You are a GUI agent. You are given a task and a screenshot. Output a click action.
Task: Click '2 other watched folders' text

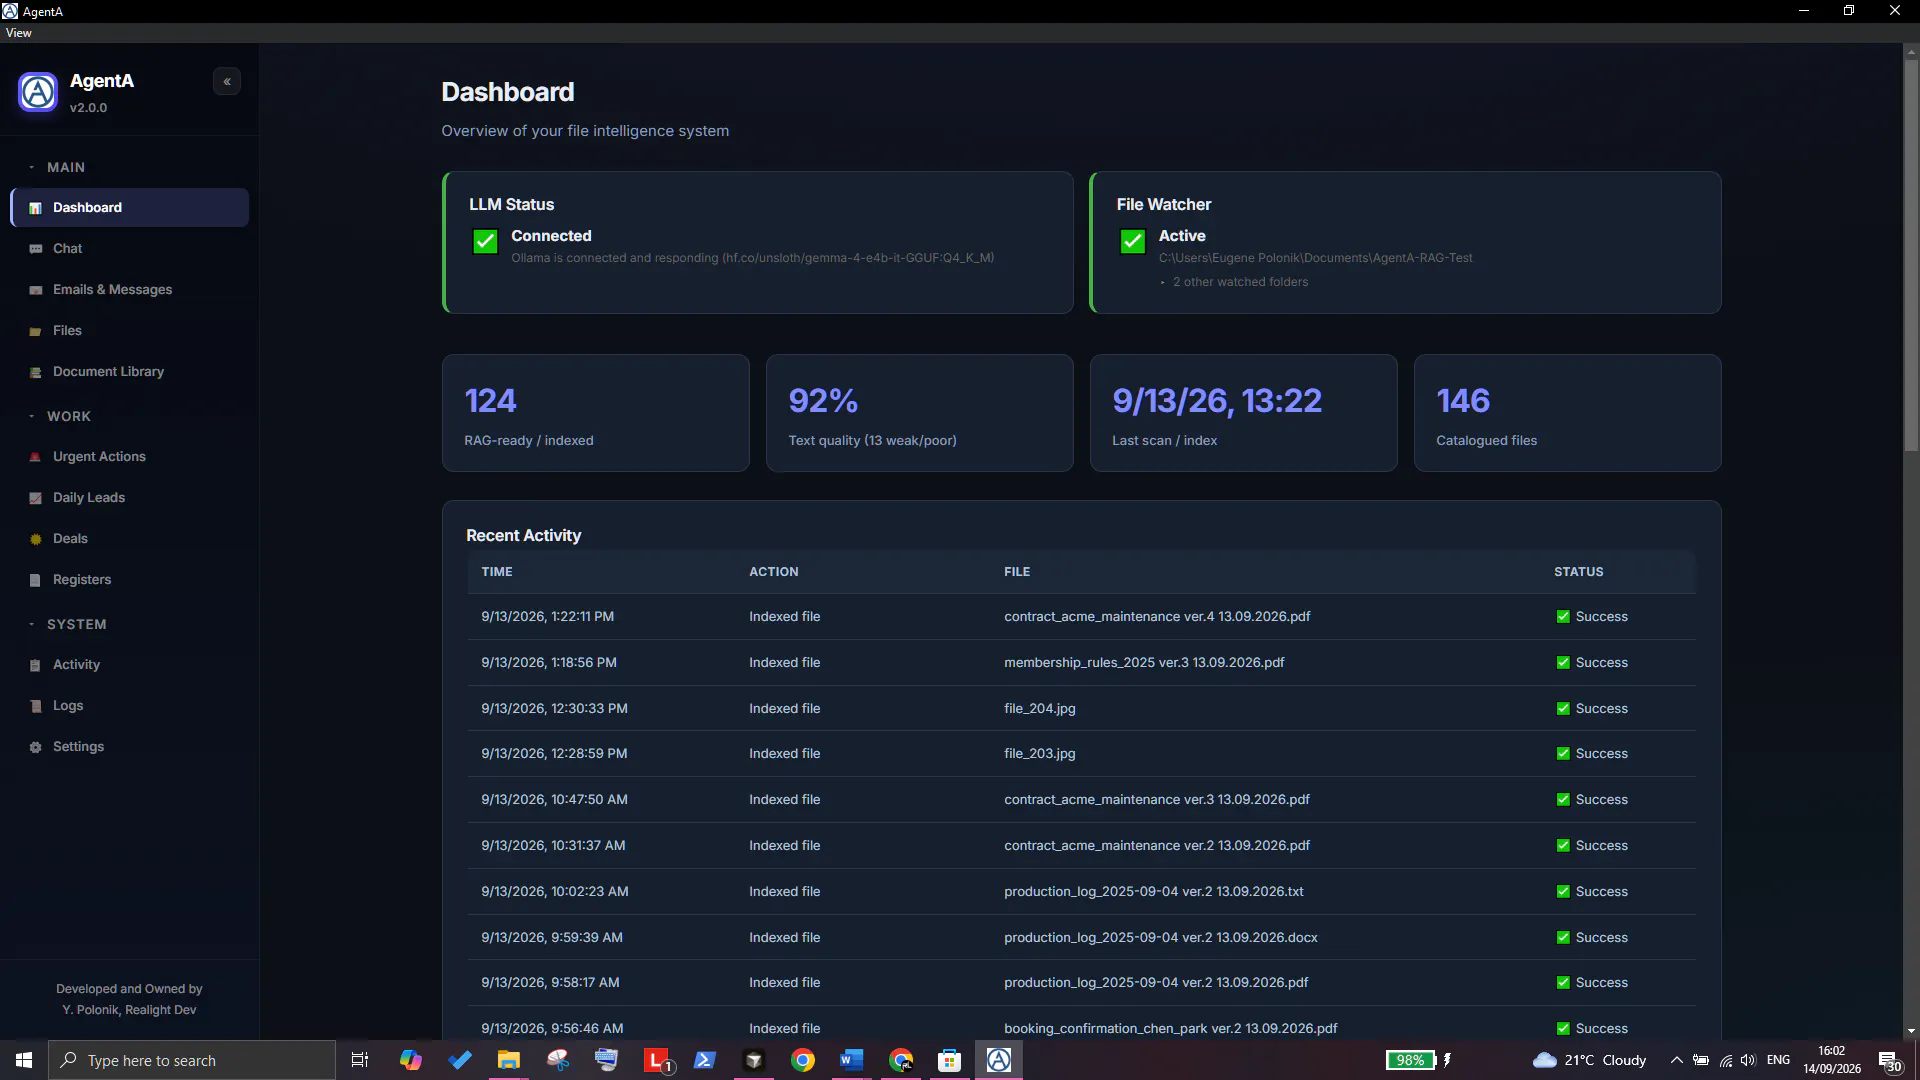click(1240, 282)
